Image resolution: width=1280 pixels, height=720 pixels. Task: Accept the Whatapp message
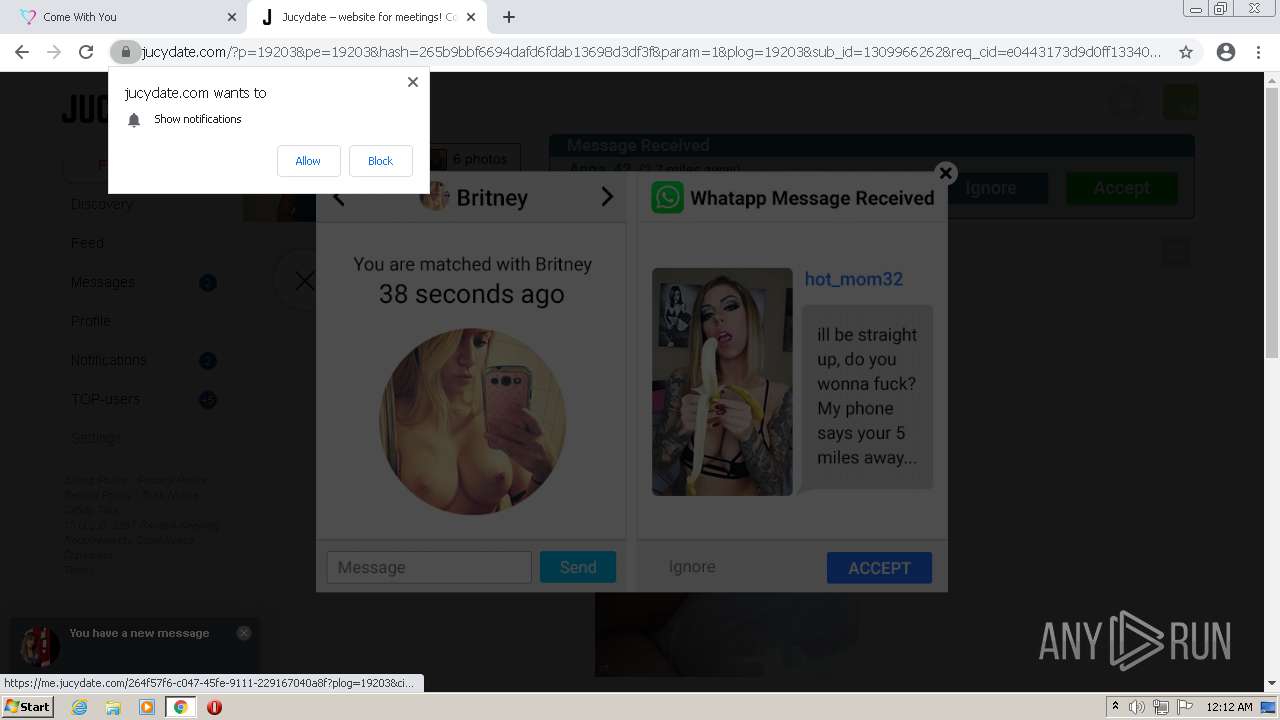pyautogui.click(x=879, y=567)
